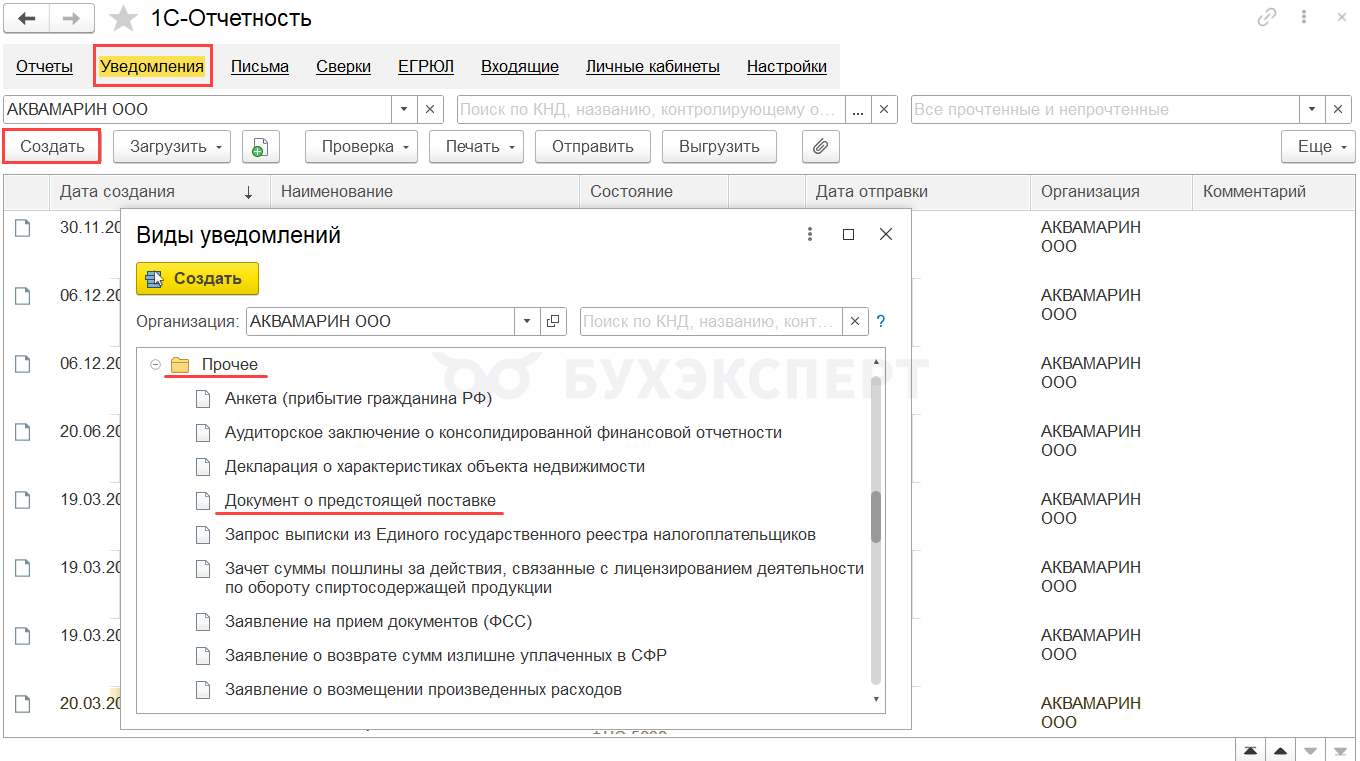The height and width of the screenshot is (761, 1360).
Task: Open the dialog's Организация dropdown arrow
Action: pyautogui.click(x=528, y=322)
